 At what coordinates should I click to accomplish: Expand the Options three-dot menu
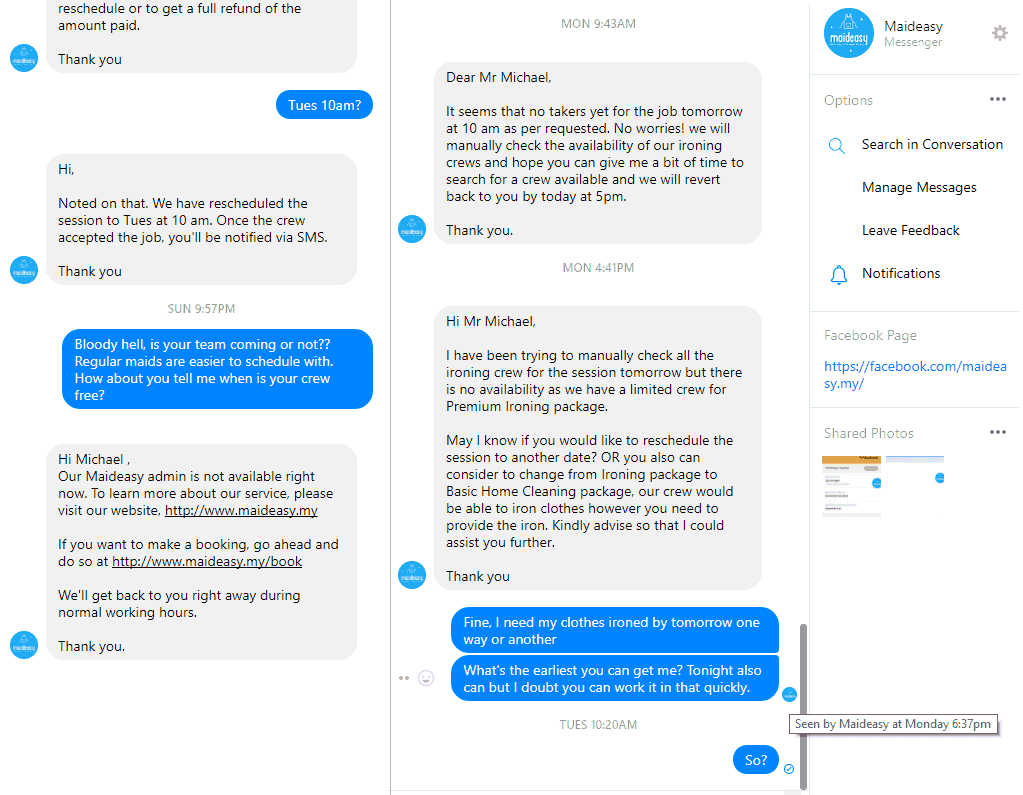click(x=998, y=100)
